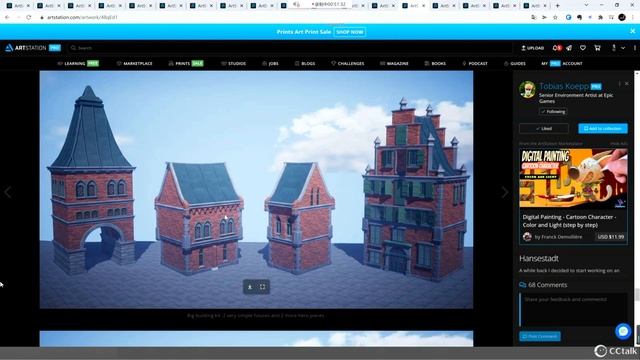Open the Magazine menu
This screenshot has height=360, width=640.
point(394,63)
